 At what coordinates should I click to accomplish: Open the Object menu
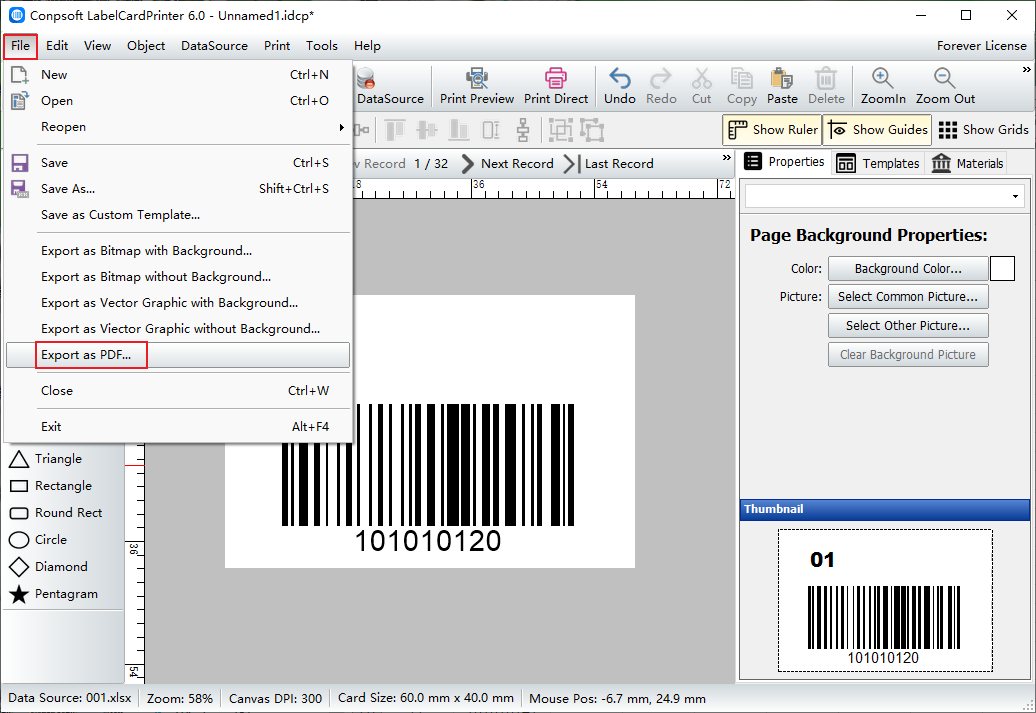[x=146, y=46]
